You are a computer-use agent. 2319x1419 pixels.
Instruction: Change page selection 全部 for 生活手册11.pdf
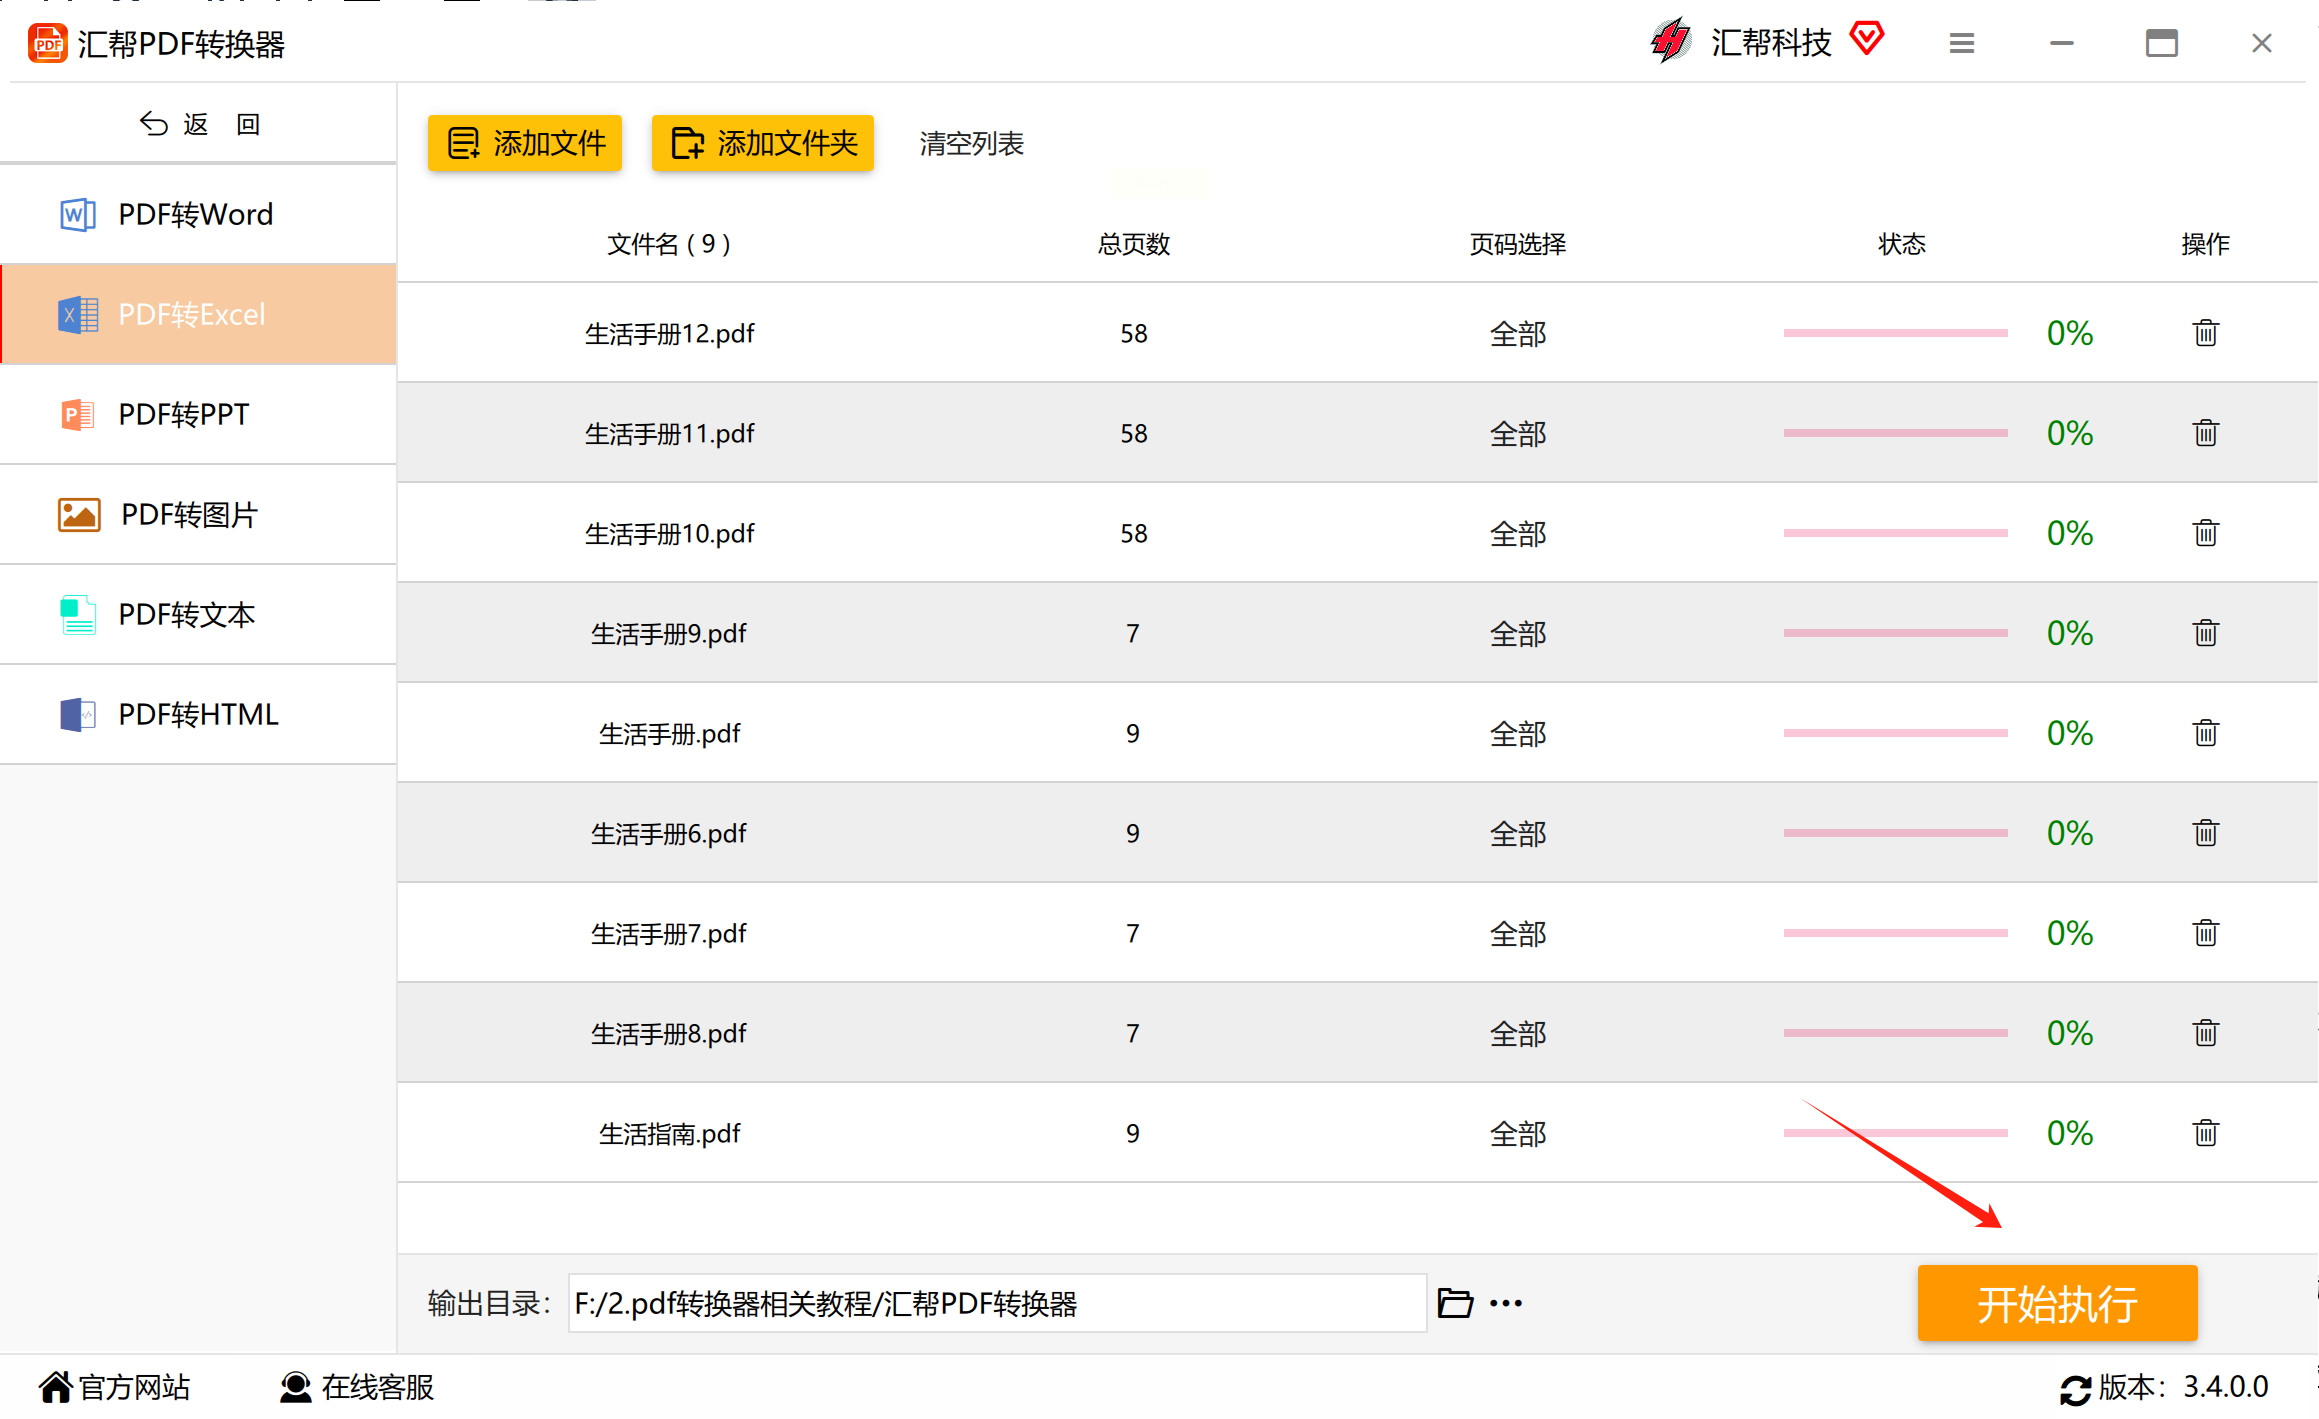1517,433
